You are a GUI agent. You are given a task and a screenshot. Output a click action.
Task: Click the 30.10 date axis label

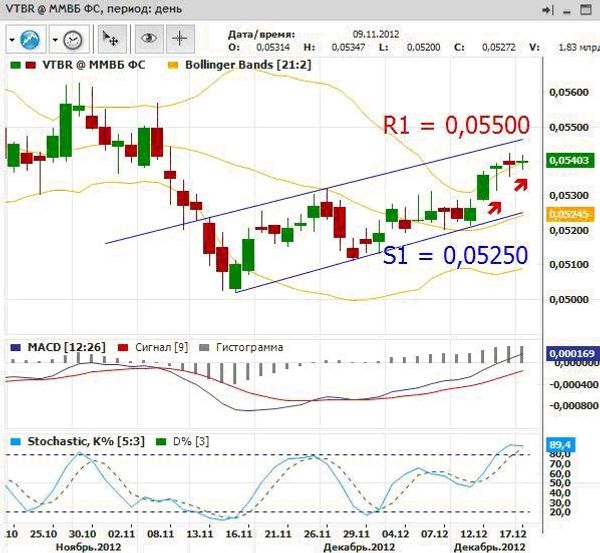pyautogui.click(x=82, y=534)
